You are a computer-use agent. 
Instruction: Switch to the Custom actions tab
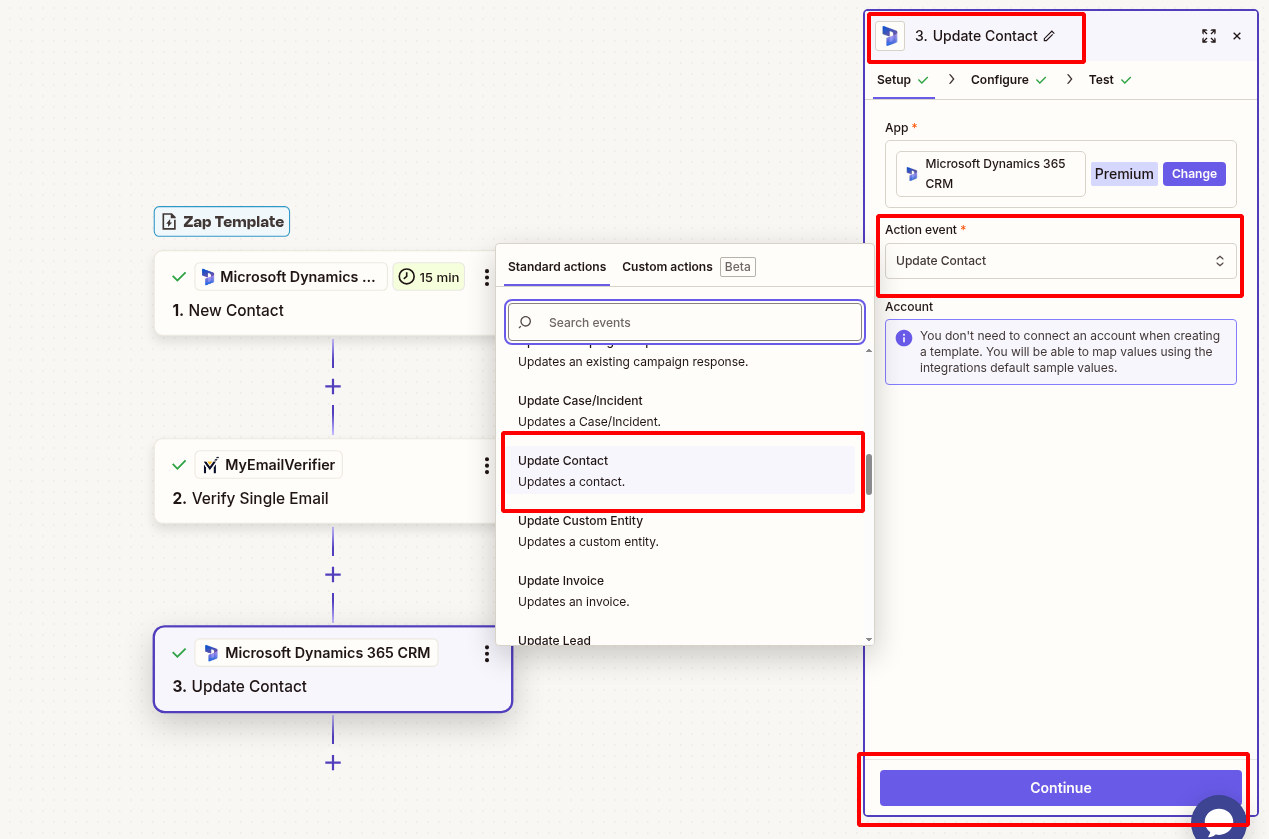point(666,266)
